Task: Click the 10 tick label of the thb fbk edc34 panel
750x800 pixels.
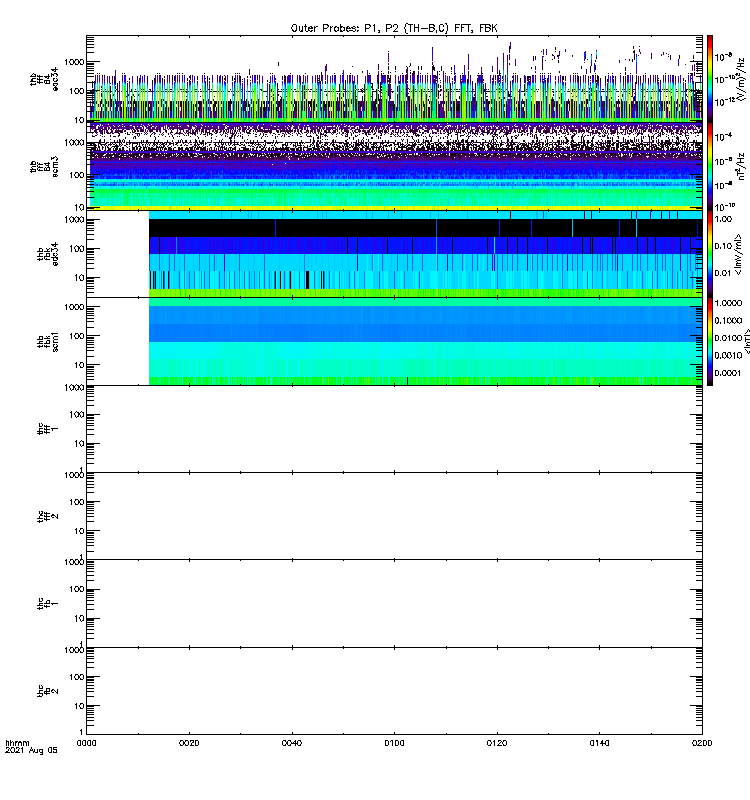Action: click(79, 278)
